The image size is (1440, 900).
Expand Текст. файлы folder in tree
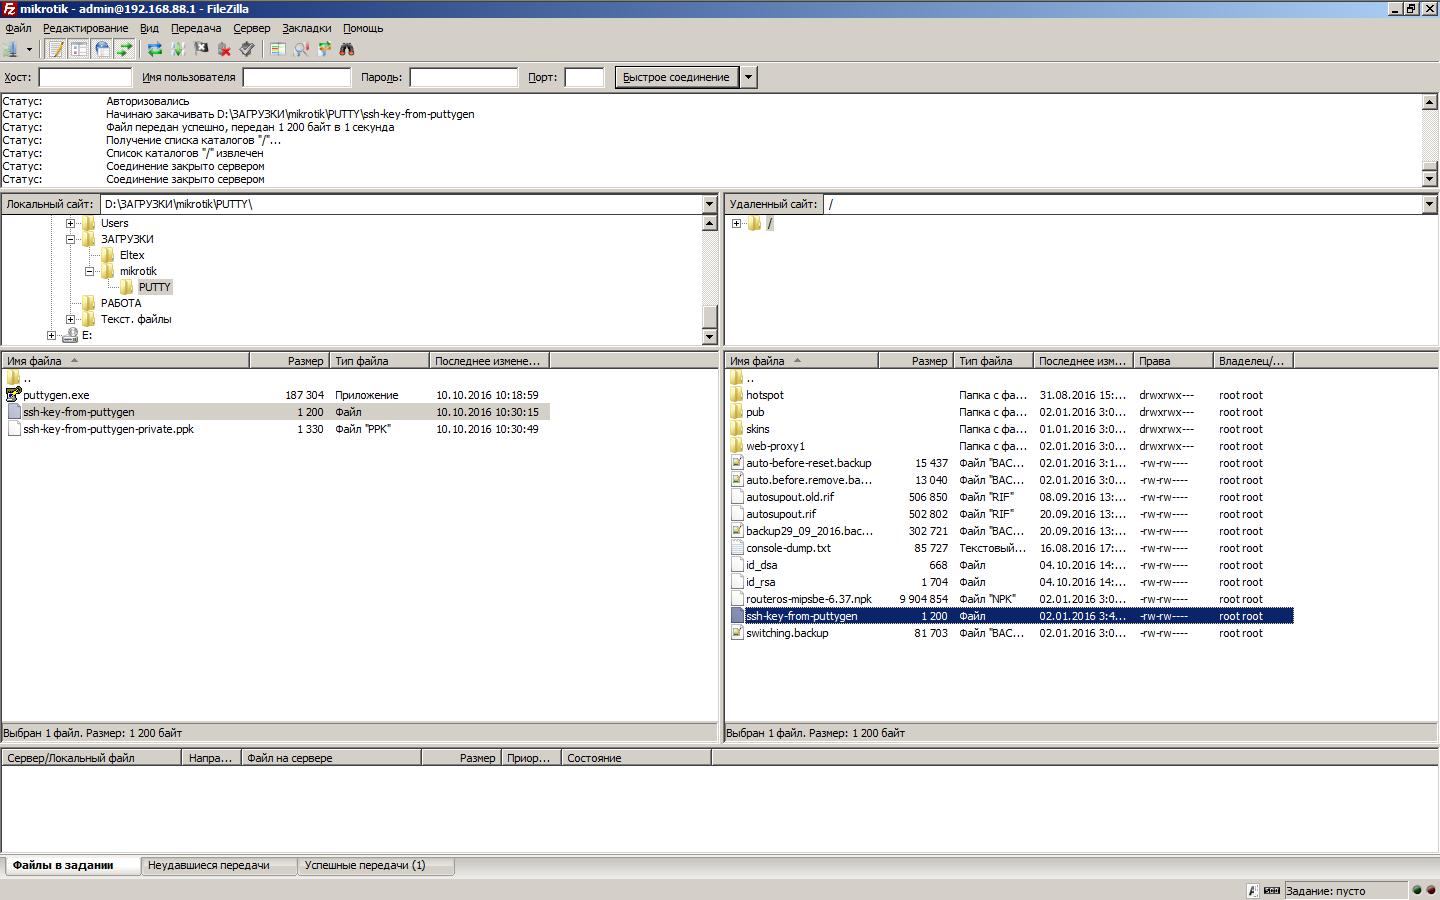[71, 319]
